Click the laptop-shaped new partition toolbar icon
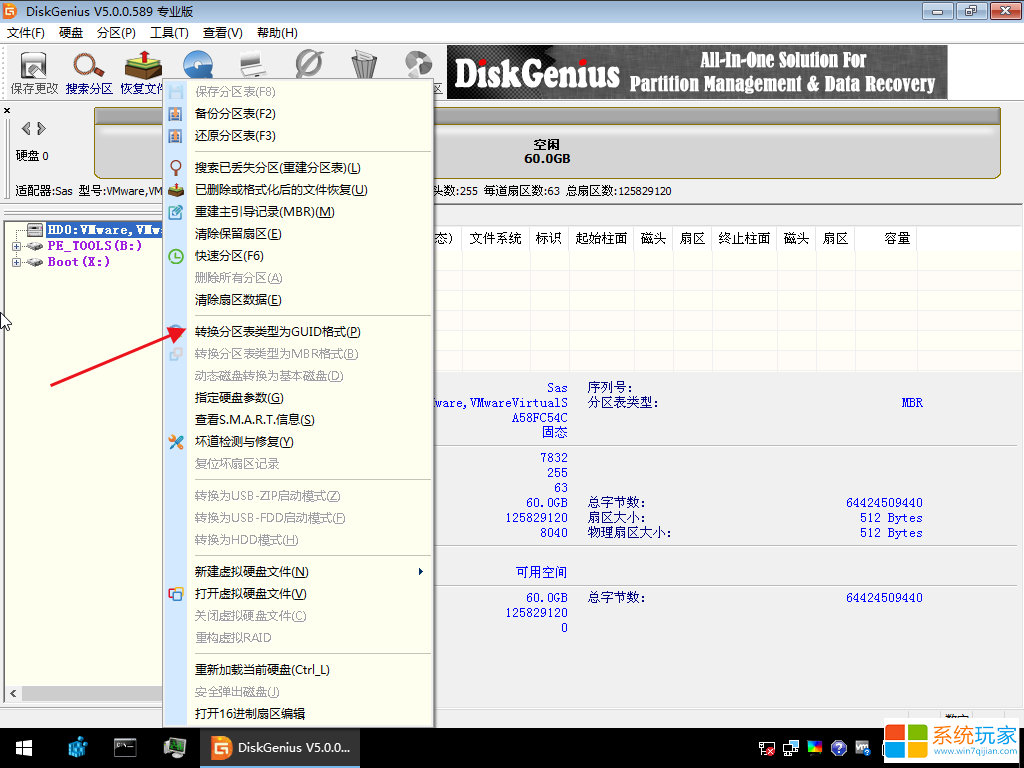This screenshot has height=768, width=1024. 253,65
